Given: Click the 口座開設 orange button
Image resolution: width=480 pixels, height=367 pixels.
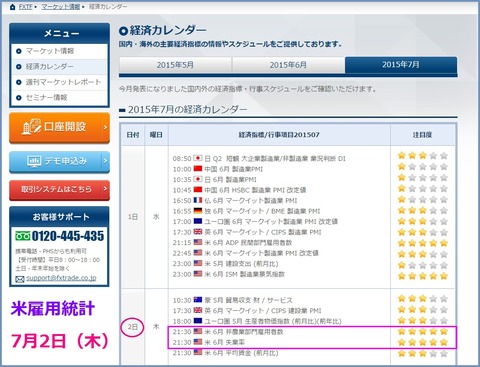Looking at the screenshot, I should tap(59, 128).
